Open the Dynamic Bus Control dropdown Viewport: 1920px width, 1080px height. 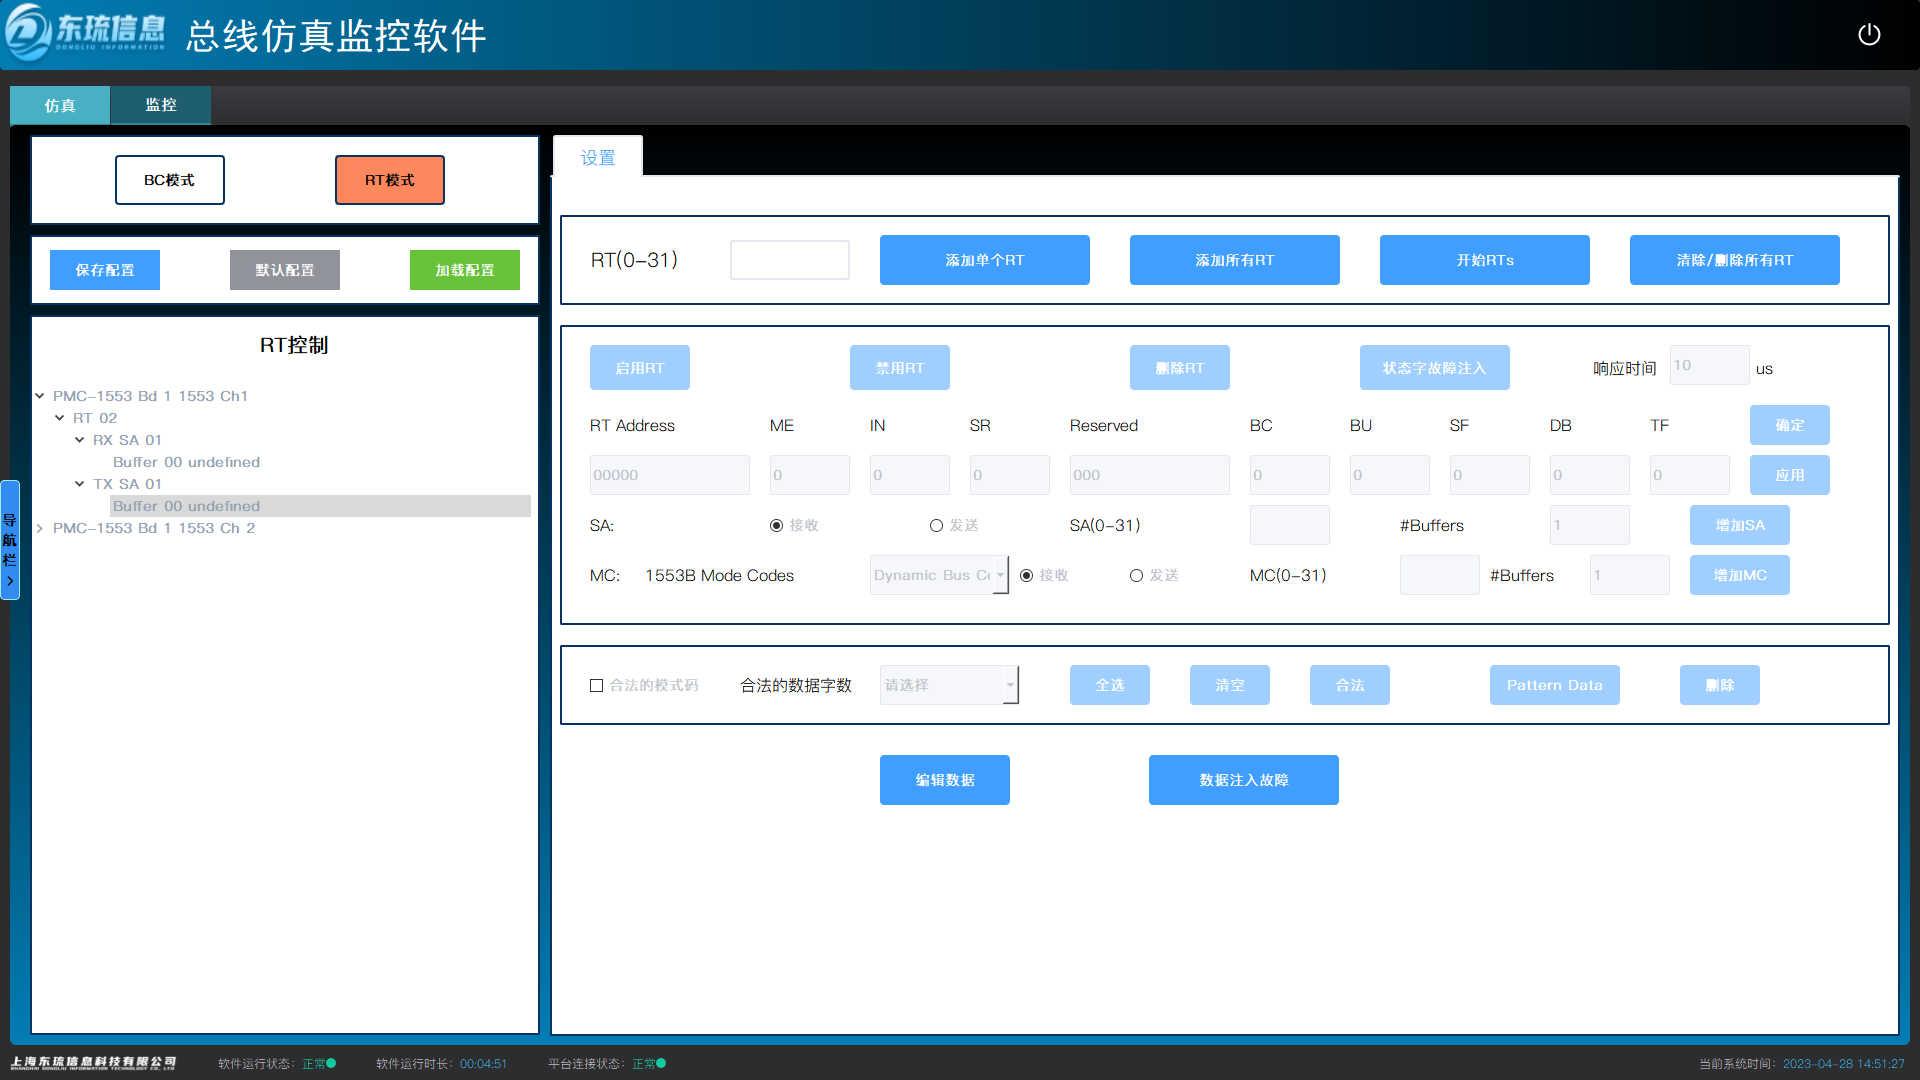(938, 575)
